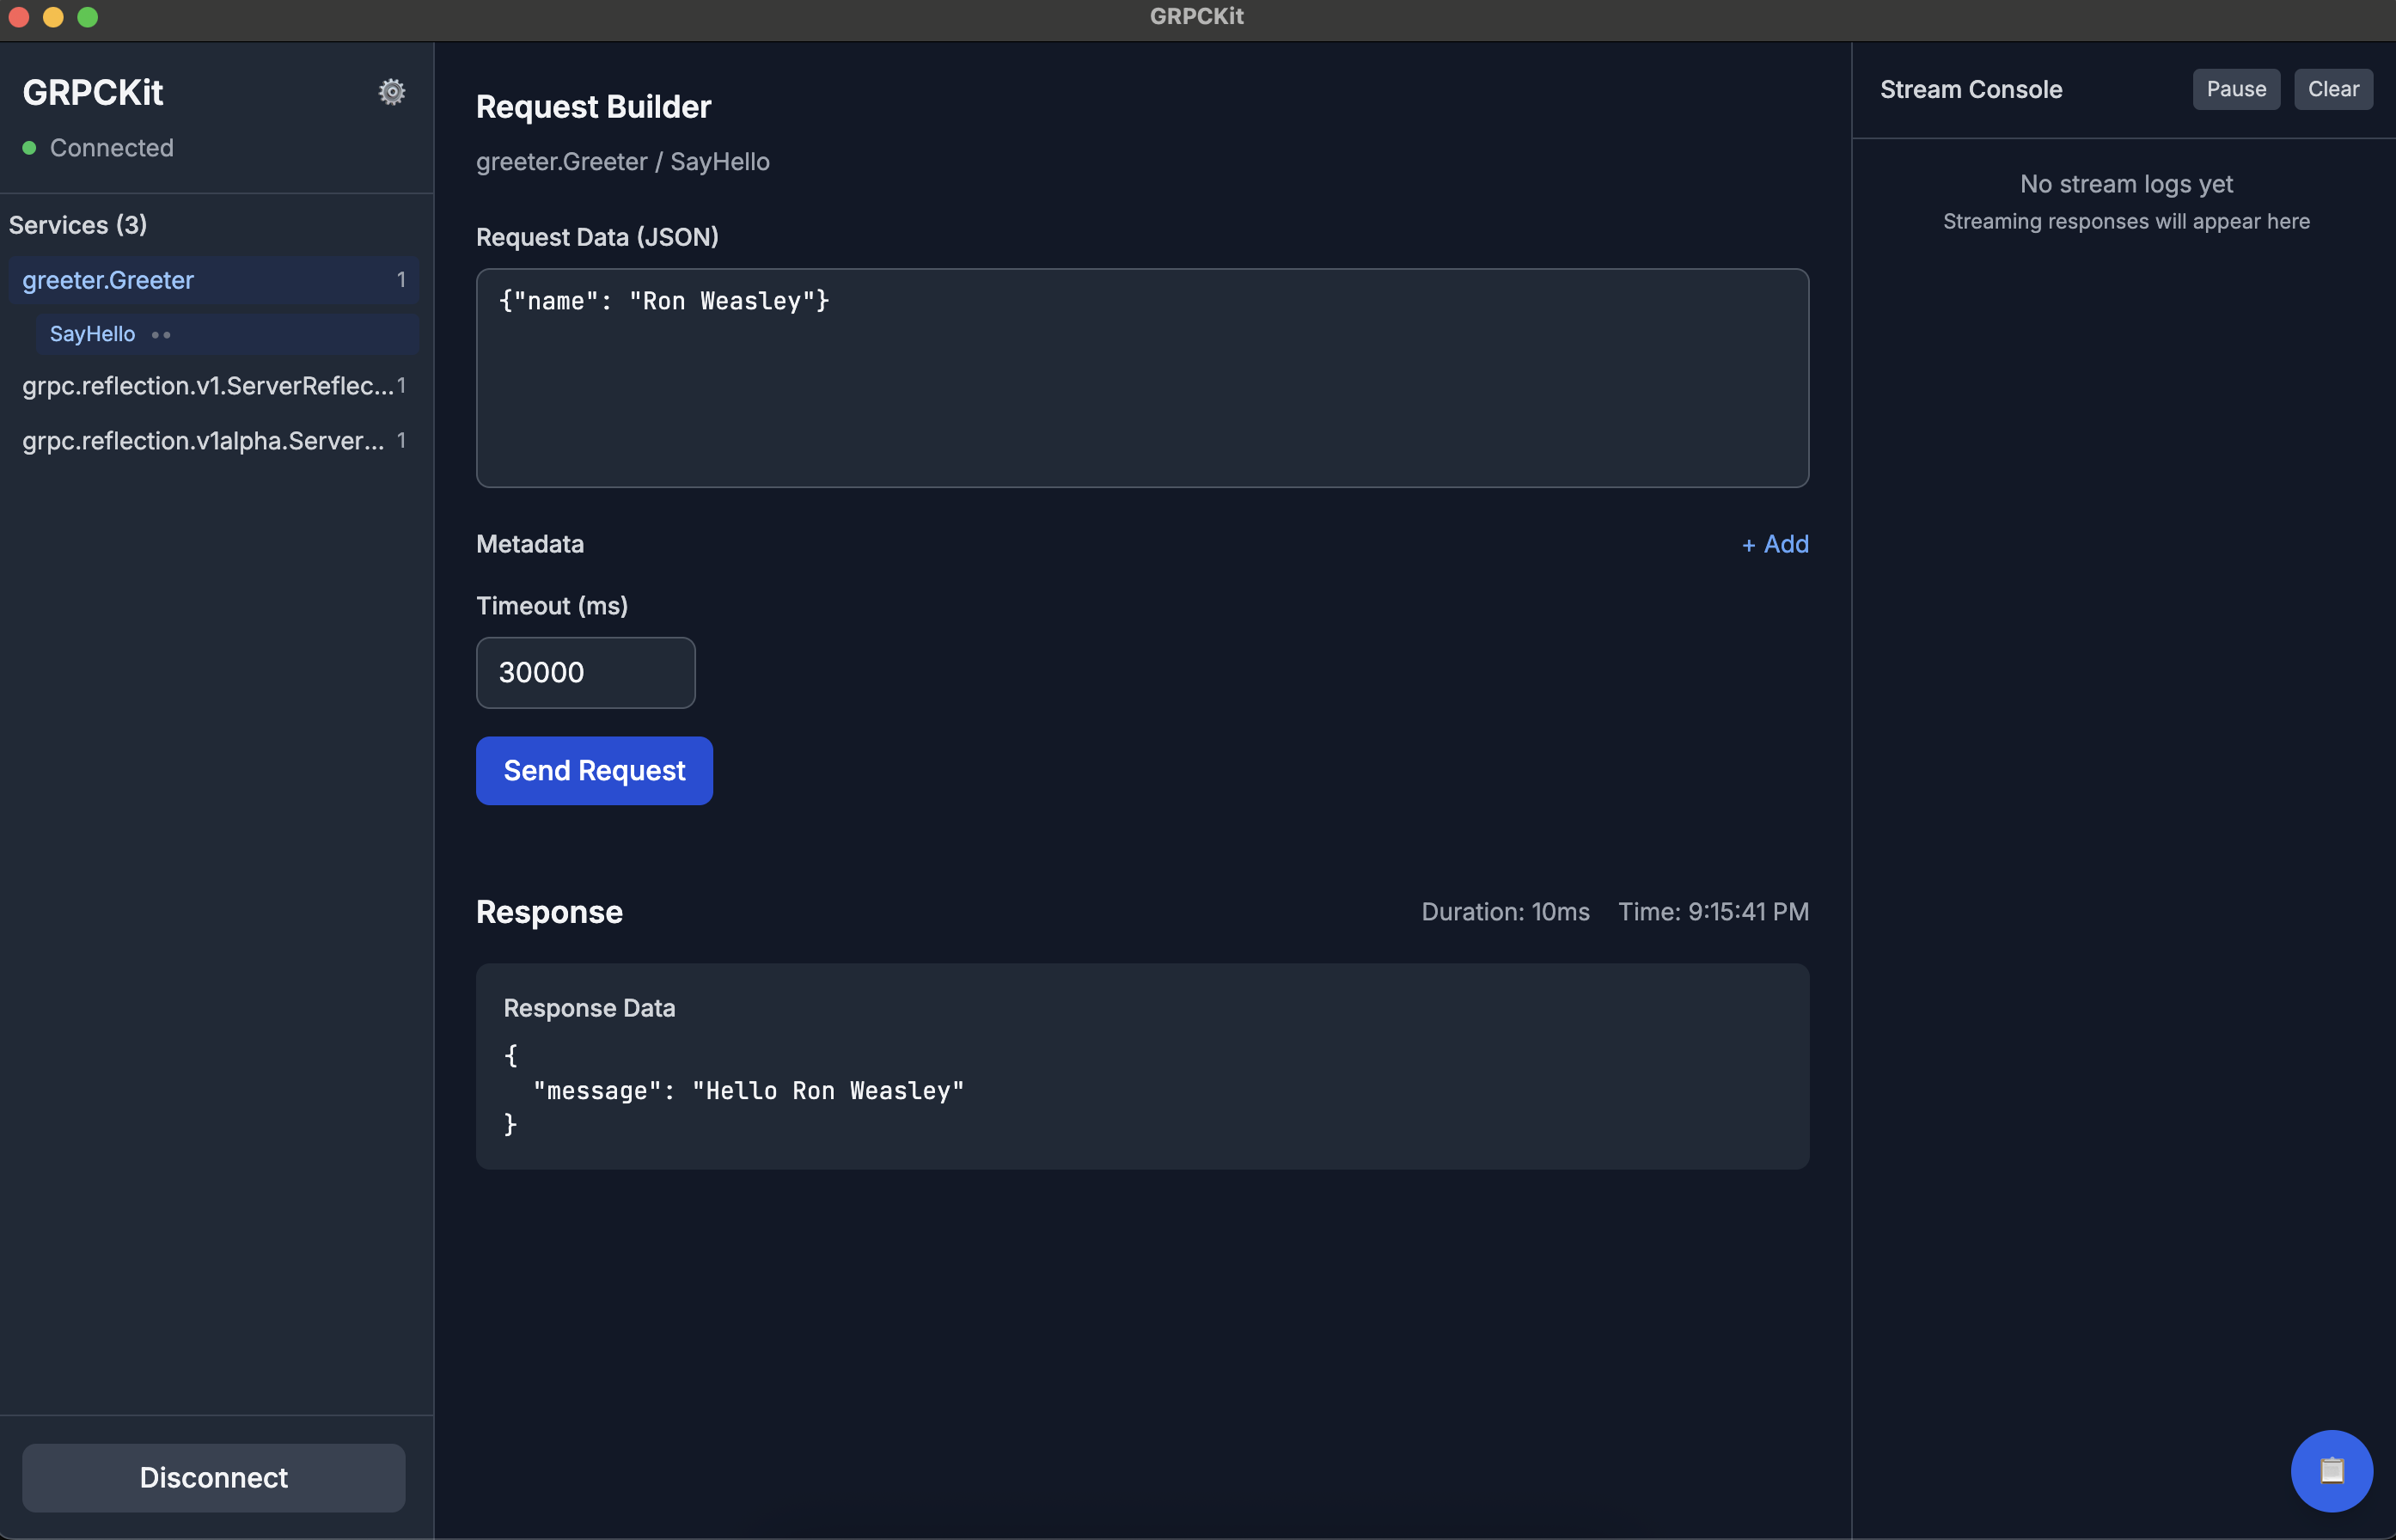Viewport: 2396px width, 1540px height.
Task: Clear the stream console logs
Action: pos(2333,89)
